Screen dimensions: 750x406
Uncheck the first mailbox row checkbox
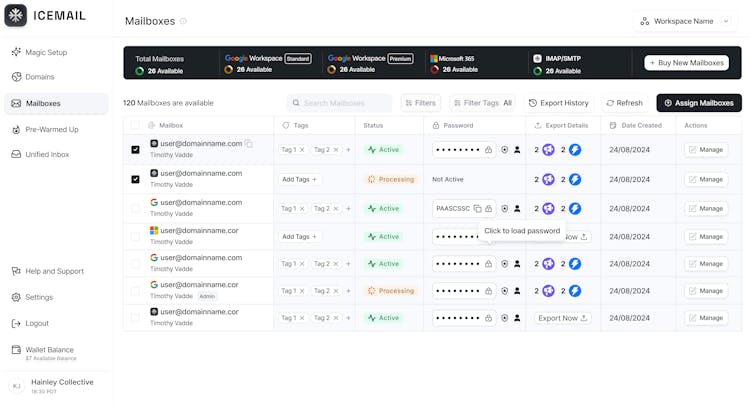[x=135, y=150]
